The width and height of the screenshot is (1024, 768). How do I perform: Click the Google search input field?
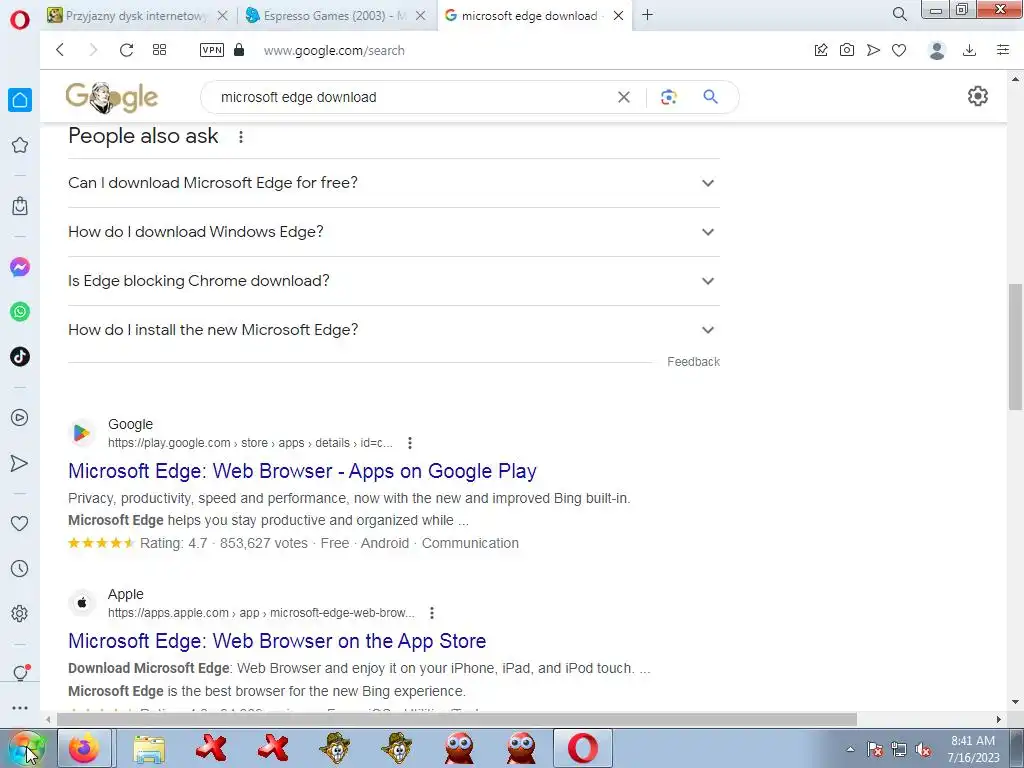click(411, 97)
